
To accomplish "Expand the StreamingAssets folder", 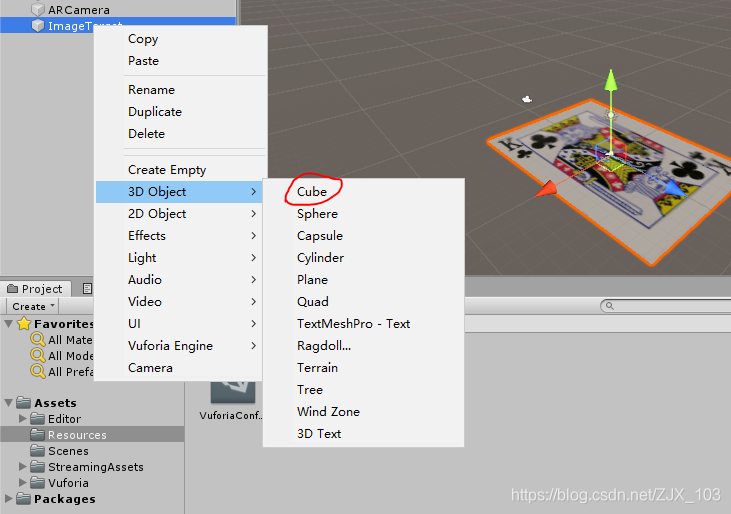I will (22, 466).
